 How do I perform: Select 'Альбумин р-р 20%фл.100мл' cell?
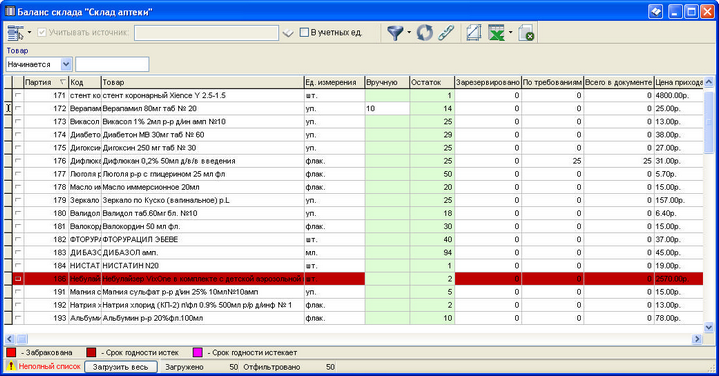(x=202, y=318)
